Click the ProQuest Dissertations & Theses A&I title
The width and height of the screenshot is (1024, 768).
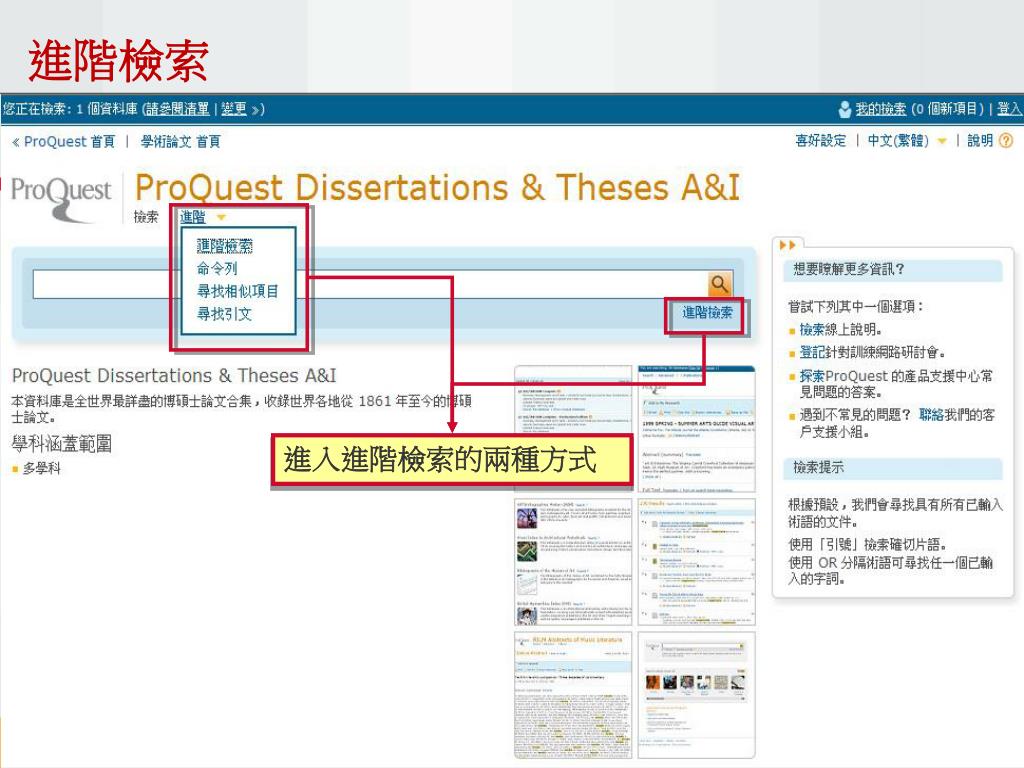tap(437, 187)
